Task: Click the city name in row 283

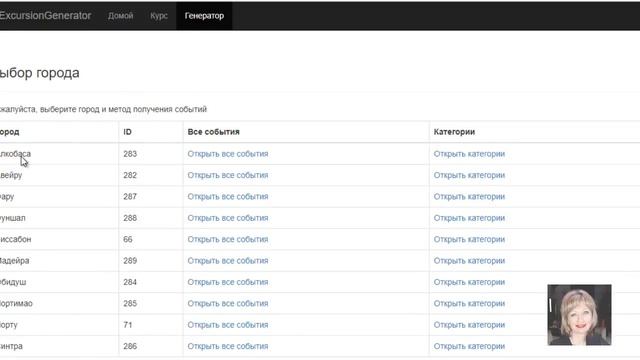Action: pyautogui.click(x=15, y=154)
